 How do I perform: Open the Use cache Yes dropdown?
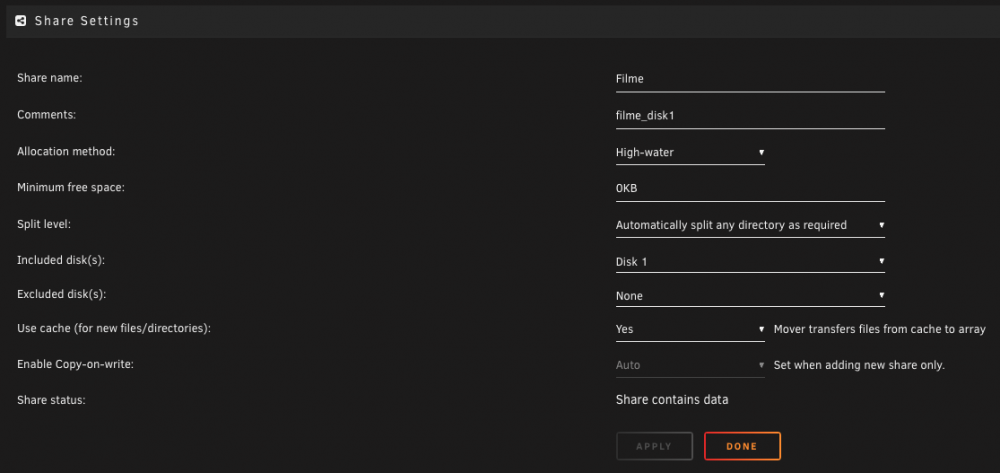click(690, 330)
